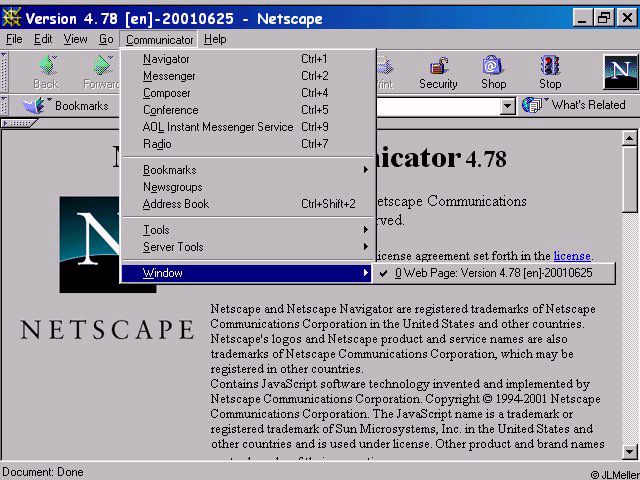Click the Shop bag icon
640x480 pixels.
point(493,65)
